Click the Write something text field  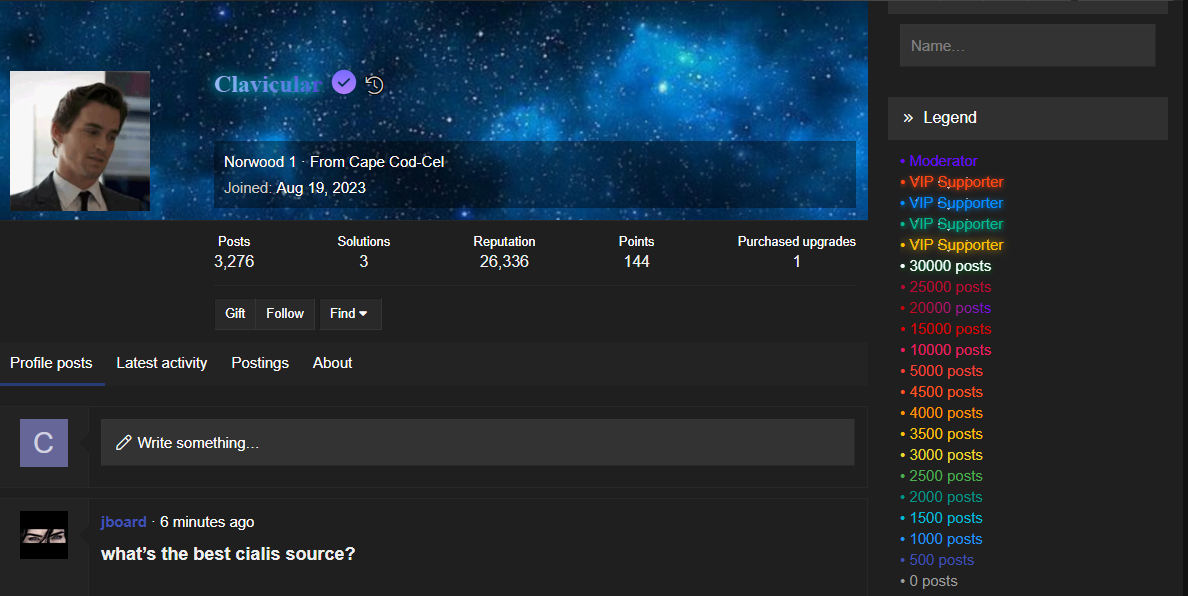[x=477, y=443]
